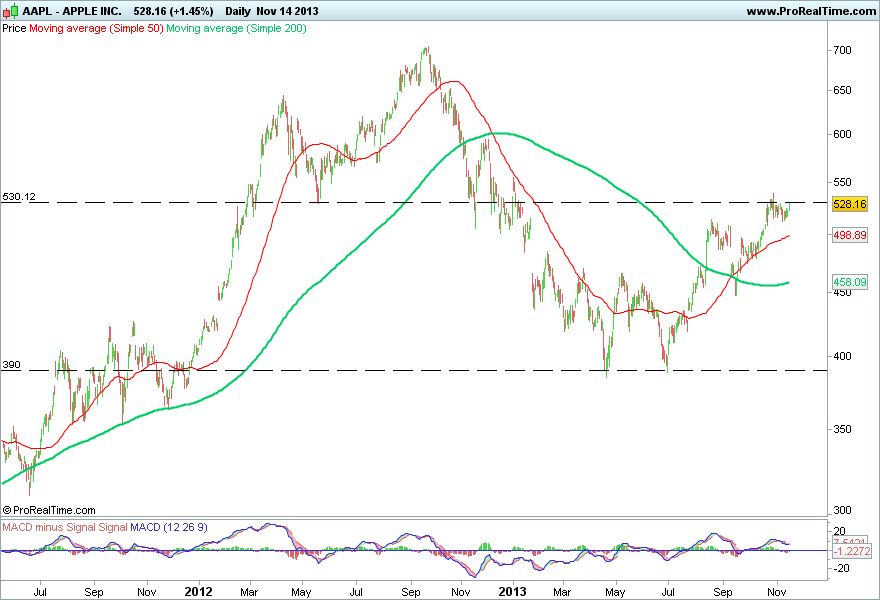The image size is (880, 600).
Task: Click the first Jul label on time axis
Action: 40,592
